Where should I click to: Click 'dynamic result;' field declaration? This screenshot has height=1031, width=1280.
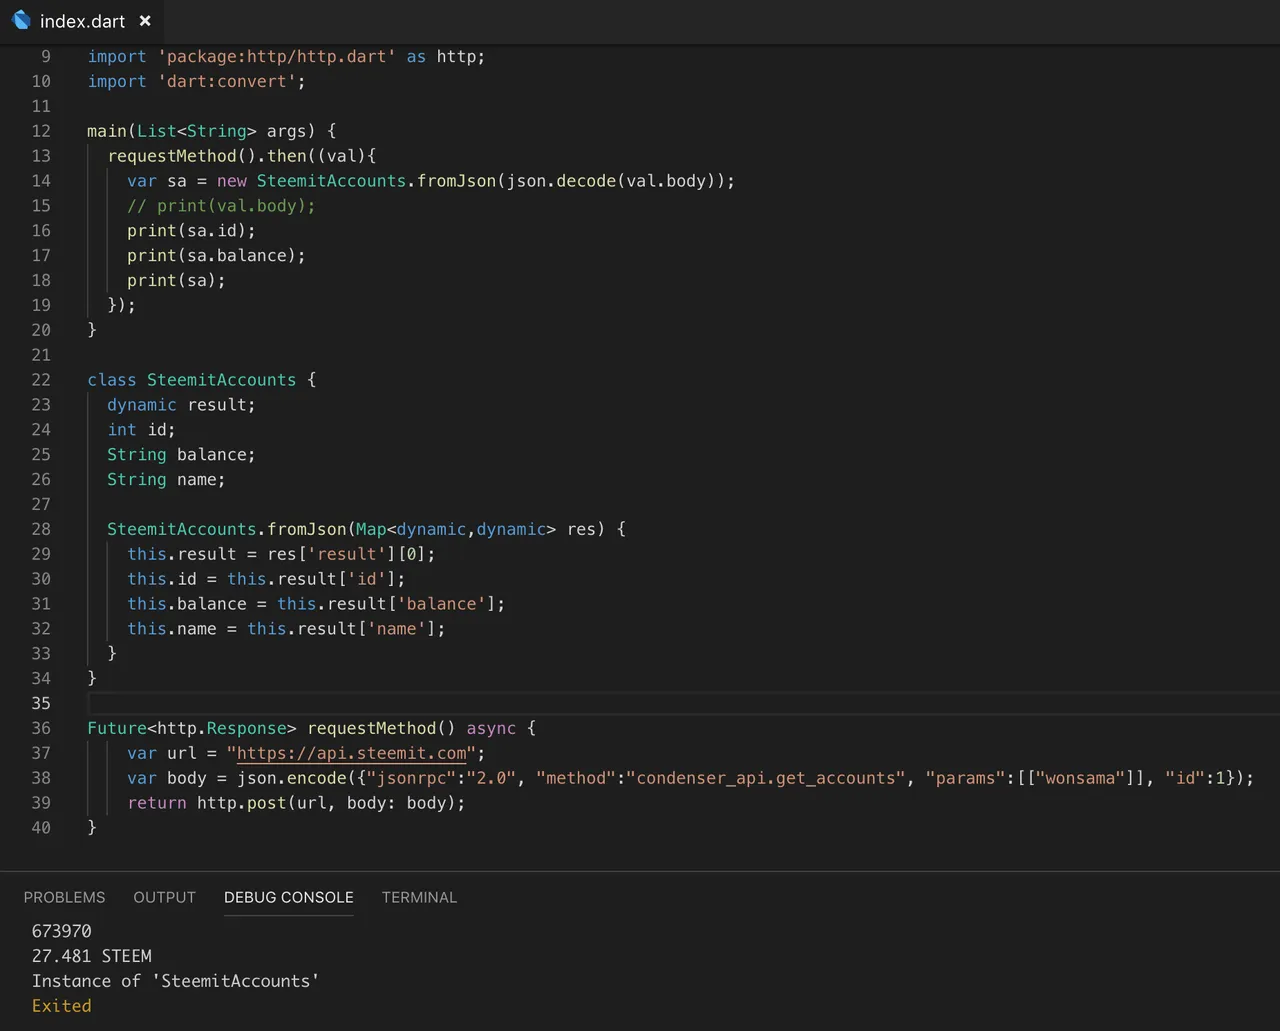coord(181,405)
